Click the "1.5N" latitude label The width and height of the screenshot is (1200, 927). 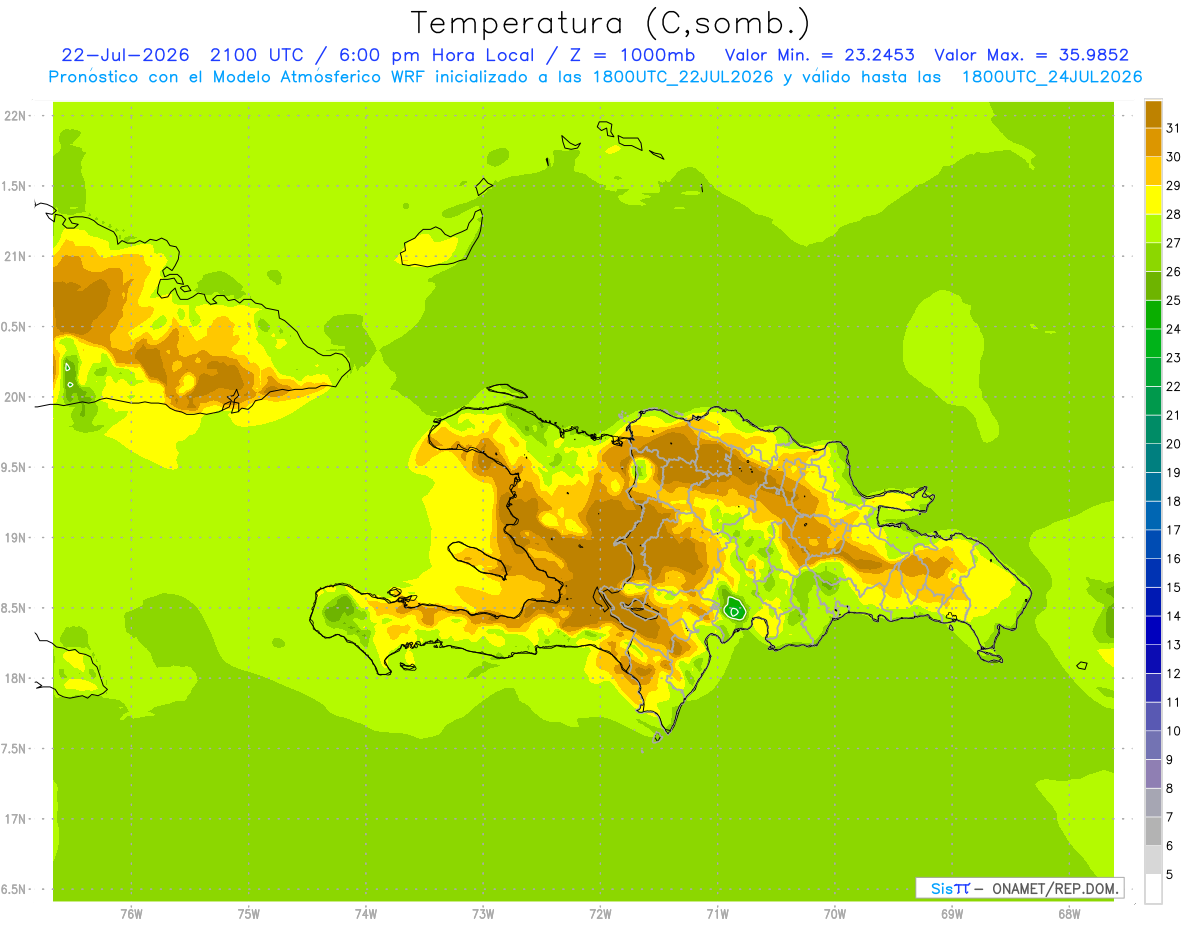15,186
